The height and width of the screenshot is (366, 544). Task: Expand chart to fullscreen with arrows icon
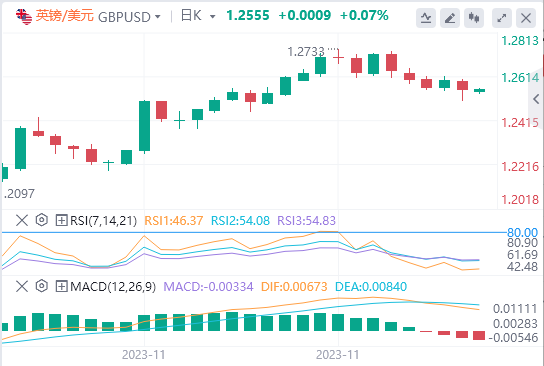coord(502,17)
